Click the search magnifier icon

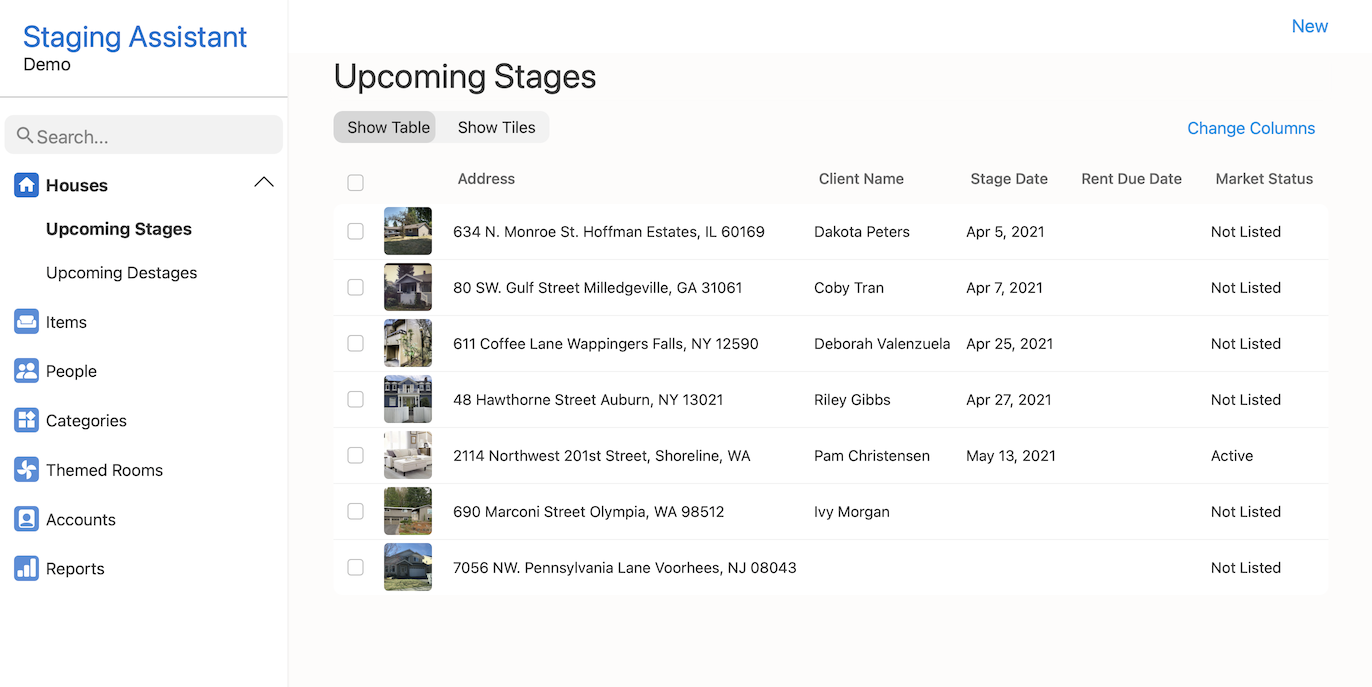pos(25,135)
